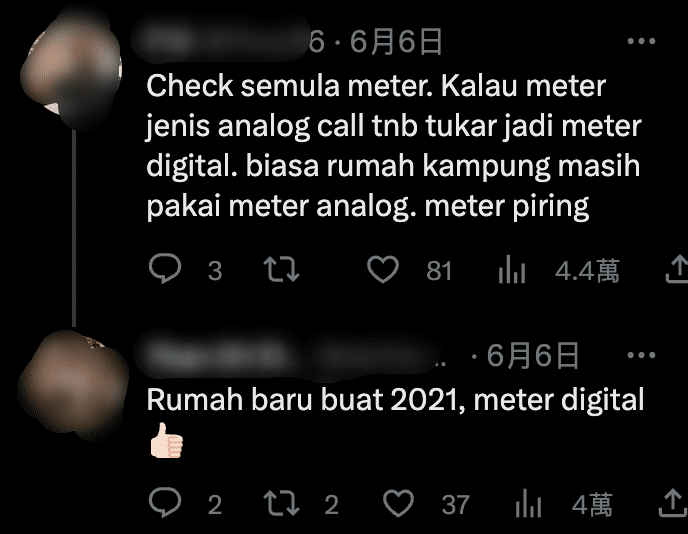Like the tweet with 81 likes
The width and height of the screenshot is (688, 534).
coord(383,269)
